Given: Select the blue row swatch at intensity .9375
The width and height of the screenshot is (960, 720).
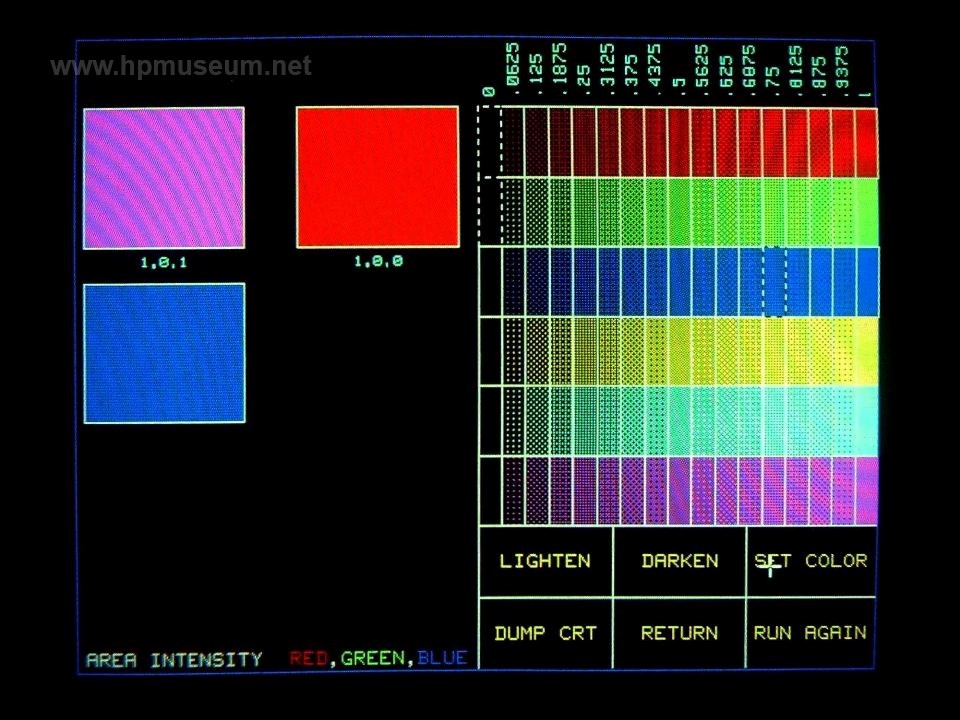Looking at the screenshot, I should coord(844,282).
